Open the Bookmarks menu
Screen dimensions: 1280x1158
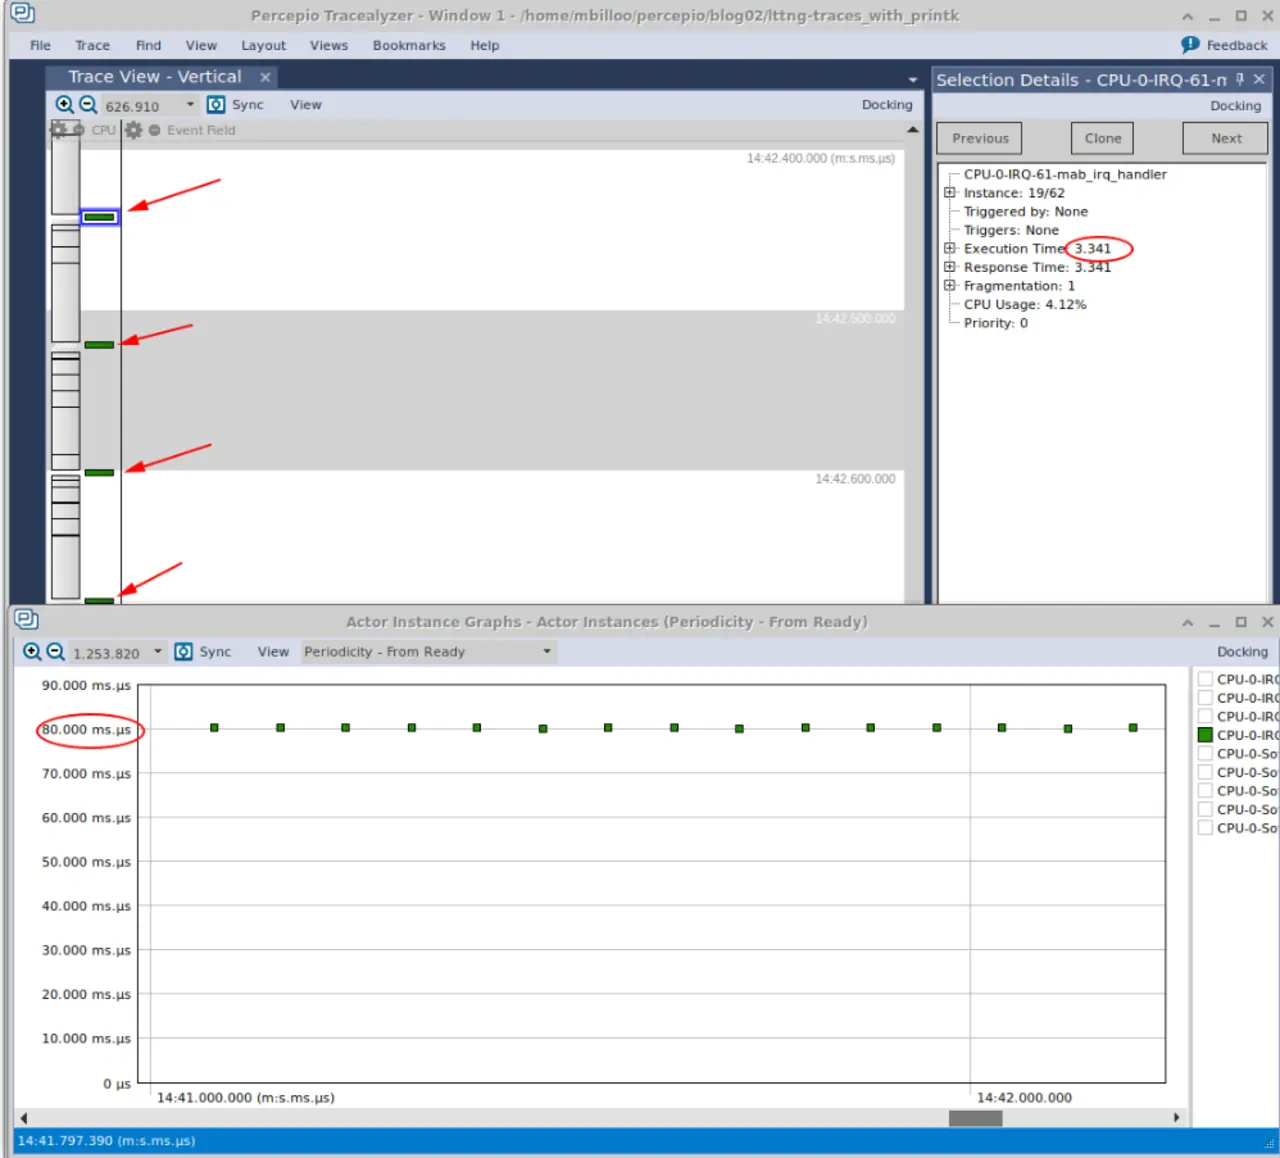[x=409, y=45]
